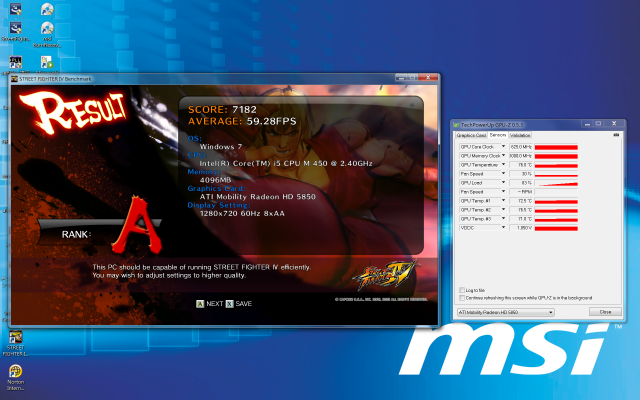Click the GPU Memory Clock red graph bar
Viewport: 640px width, 400px height.
coord(556,156)
